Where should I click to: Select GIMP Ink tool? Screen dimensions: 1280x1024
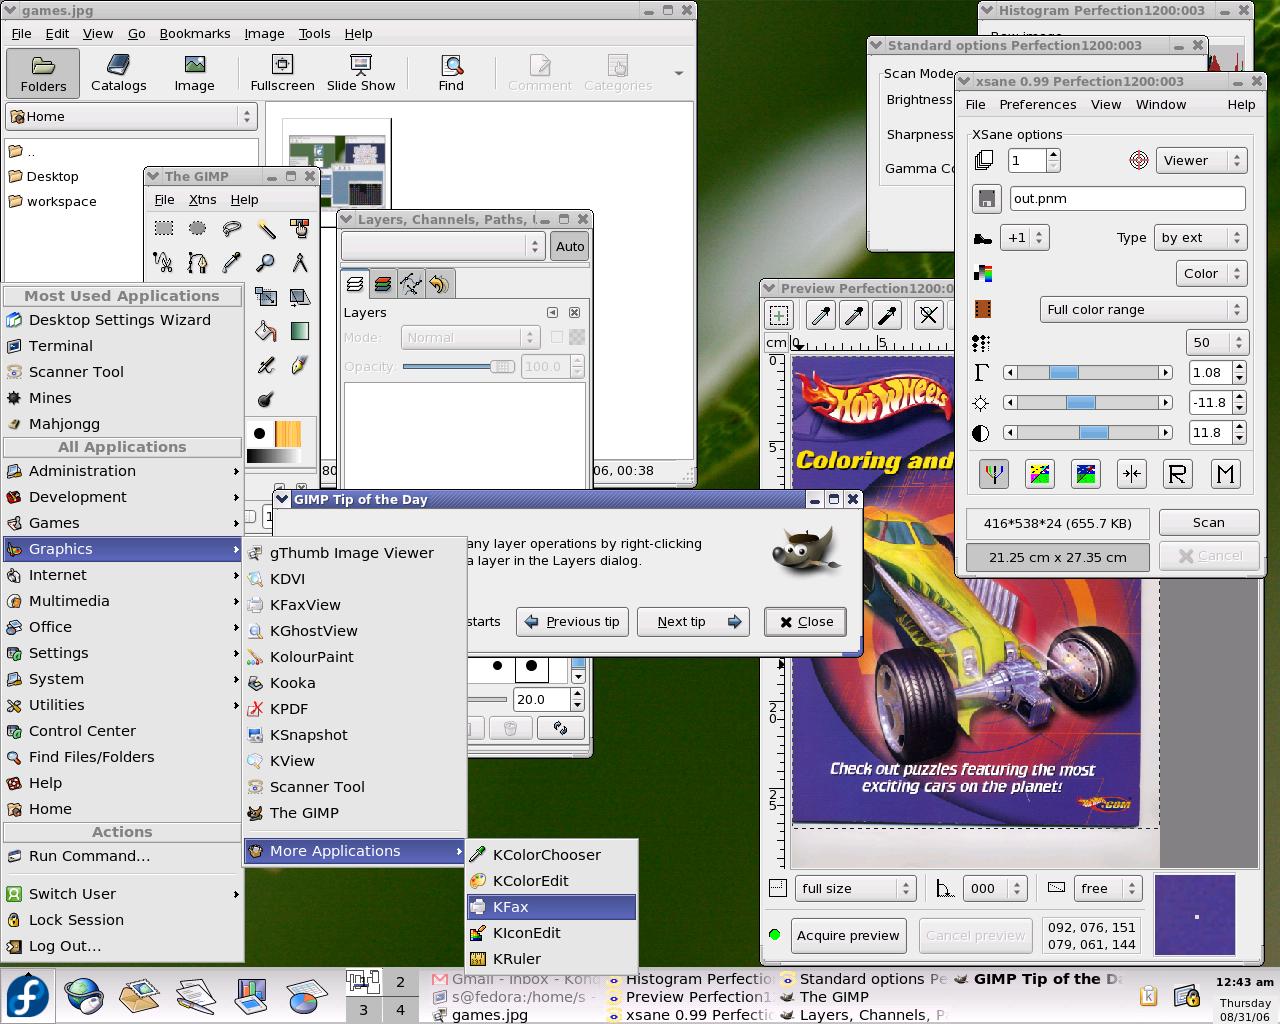coord(300,365)
